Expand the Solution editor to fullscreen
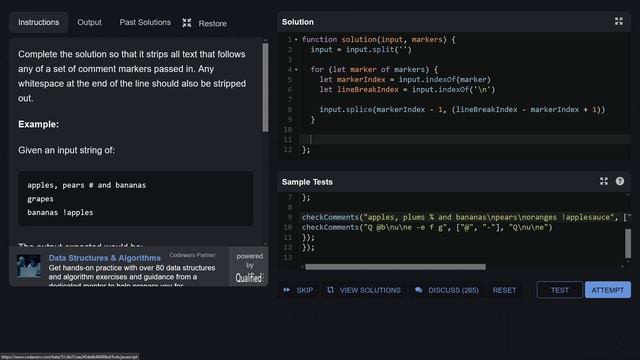The width and height of the screenshot is (640, 360). click(619, 21)
